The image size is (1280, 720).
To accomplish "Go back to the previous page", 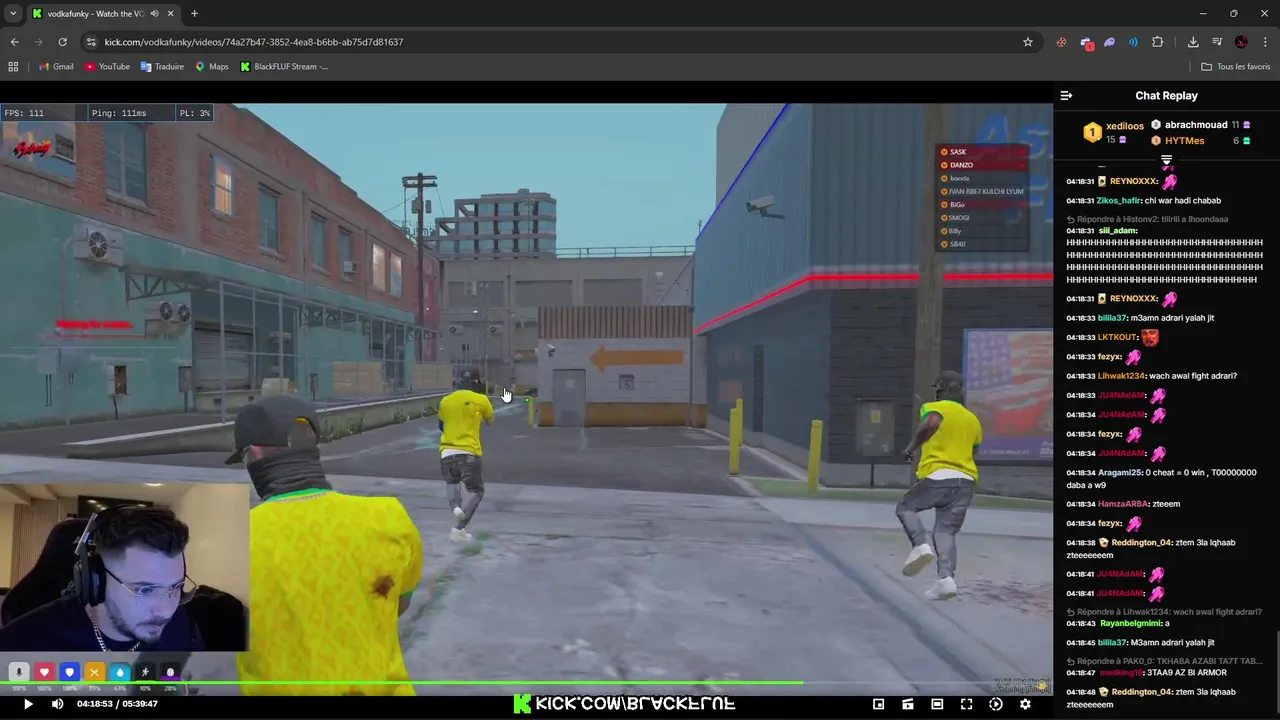I will (14, 42).
